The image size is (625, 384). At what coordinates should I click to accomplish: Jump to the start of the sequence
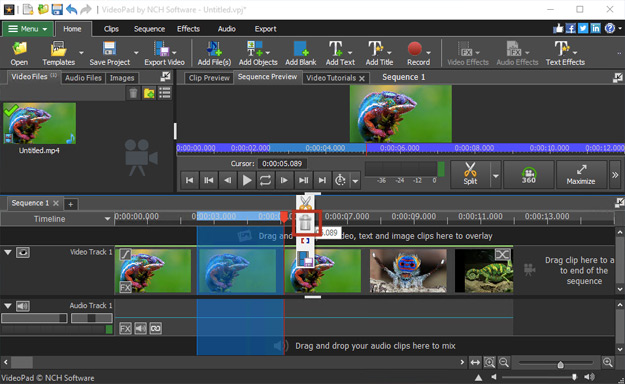[189, 181]
